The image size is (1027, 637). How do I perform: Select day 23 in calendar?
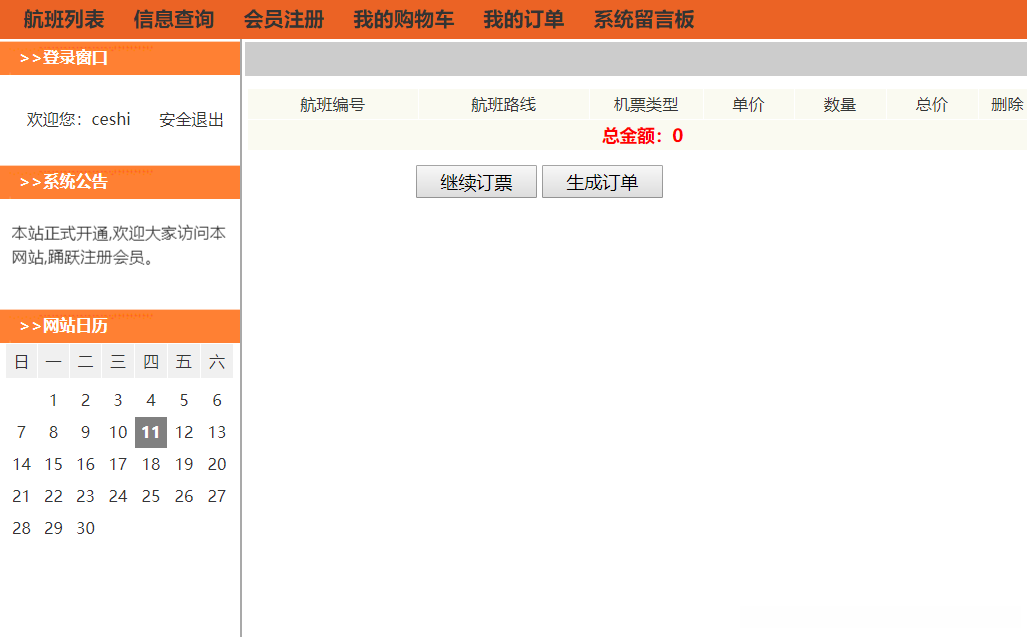point(85,496)
